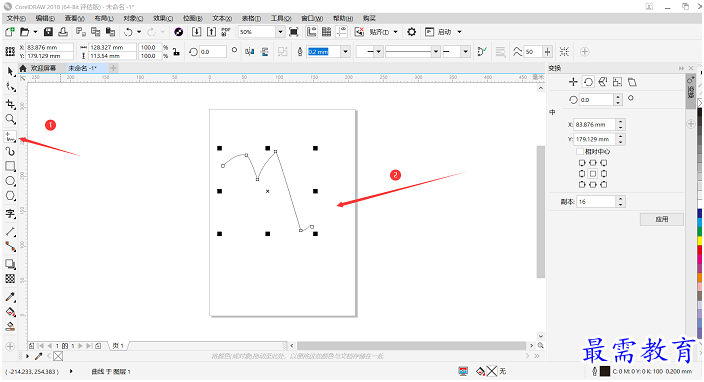The image size is (704, 382).
Task: Select the Polygon tool
Action: click(x=10, y=196)
